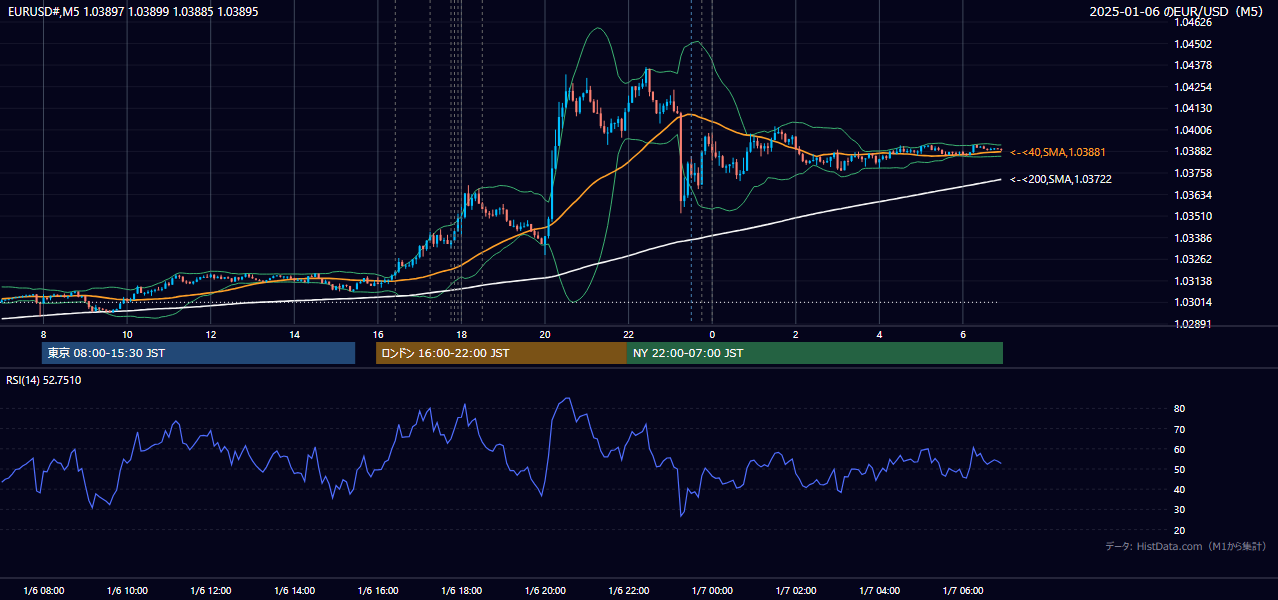The image size is (1278, 600).
Task: Click the '1/7 06:00' bottom time label
Action: pyautogui.click(x=962, y=591)
